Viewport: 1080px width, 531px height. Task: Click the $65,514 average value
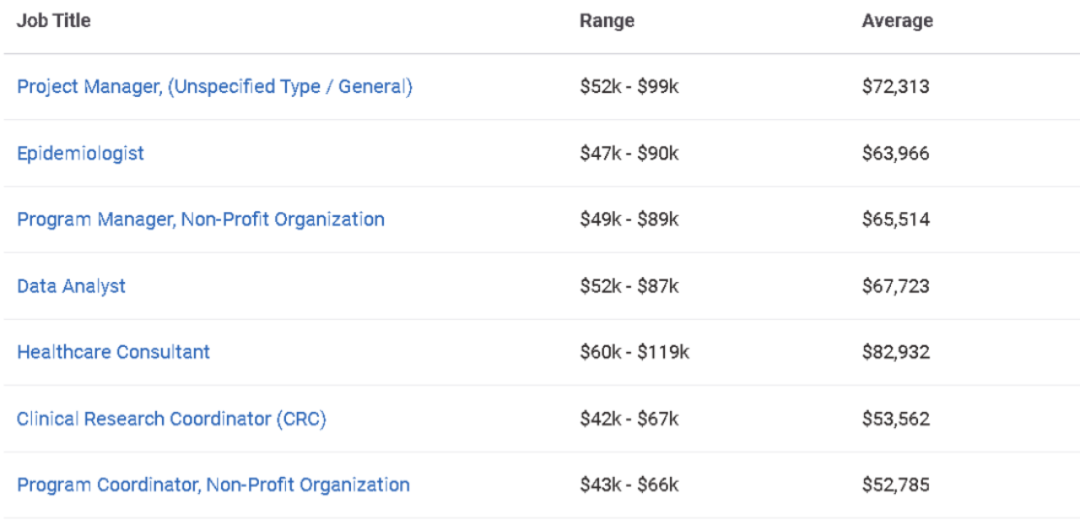[895, 219]
